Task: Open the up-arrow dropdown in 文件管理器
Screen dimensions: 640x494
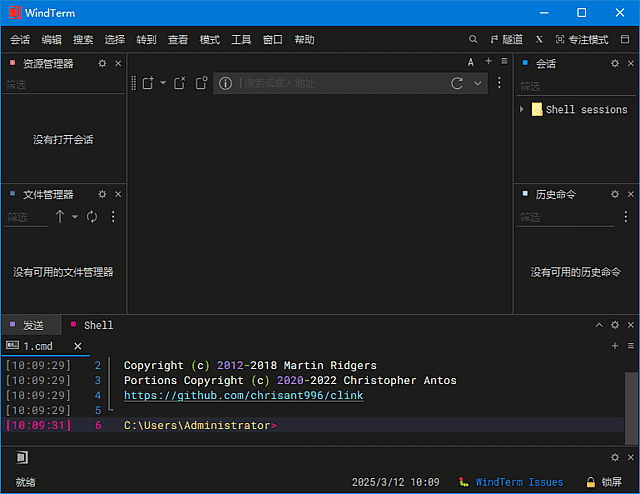Action: pos(75,217)
